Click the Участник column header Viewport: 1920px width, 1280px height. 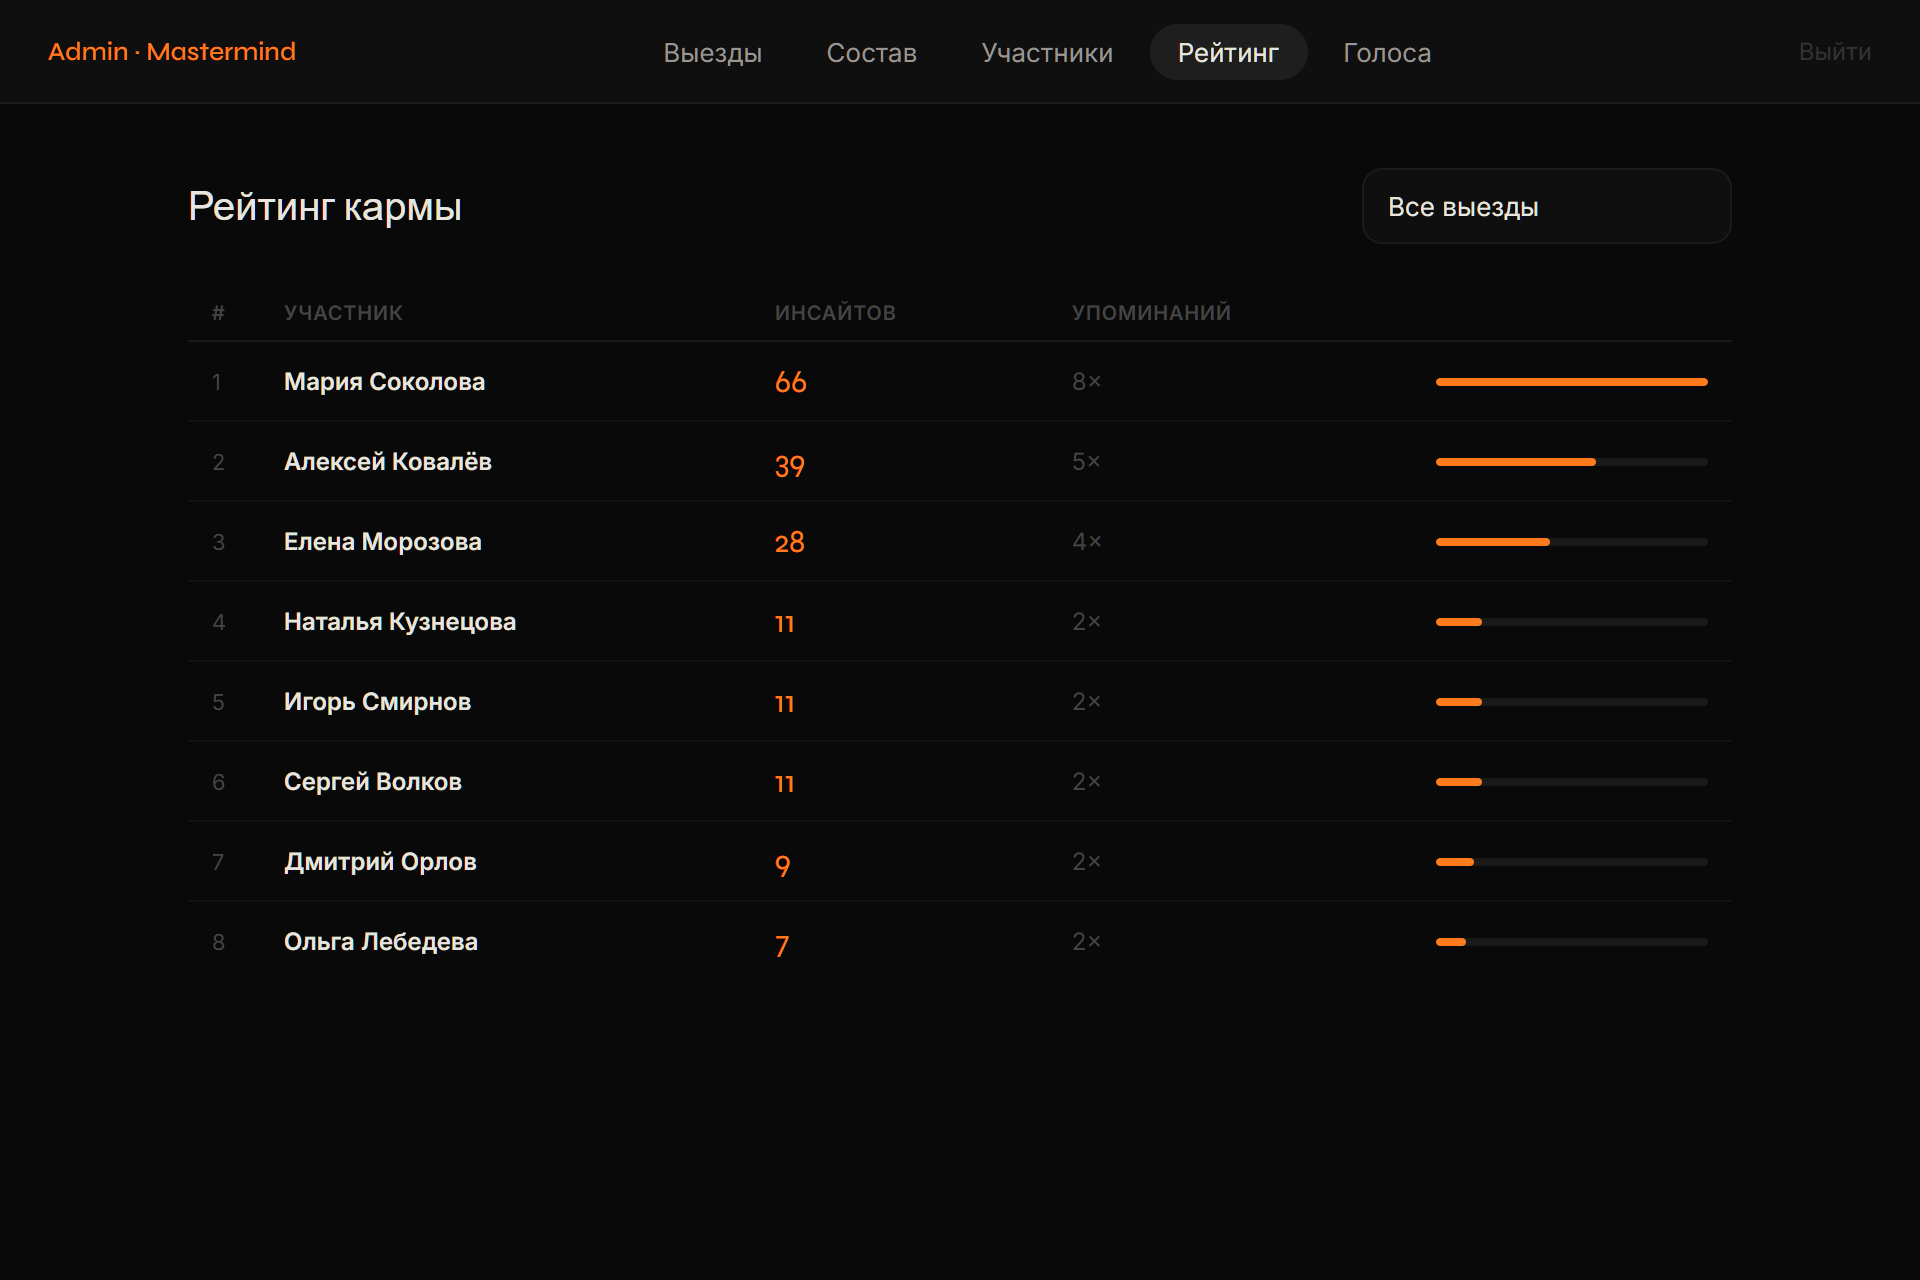[343, 313]
